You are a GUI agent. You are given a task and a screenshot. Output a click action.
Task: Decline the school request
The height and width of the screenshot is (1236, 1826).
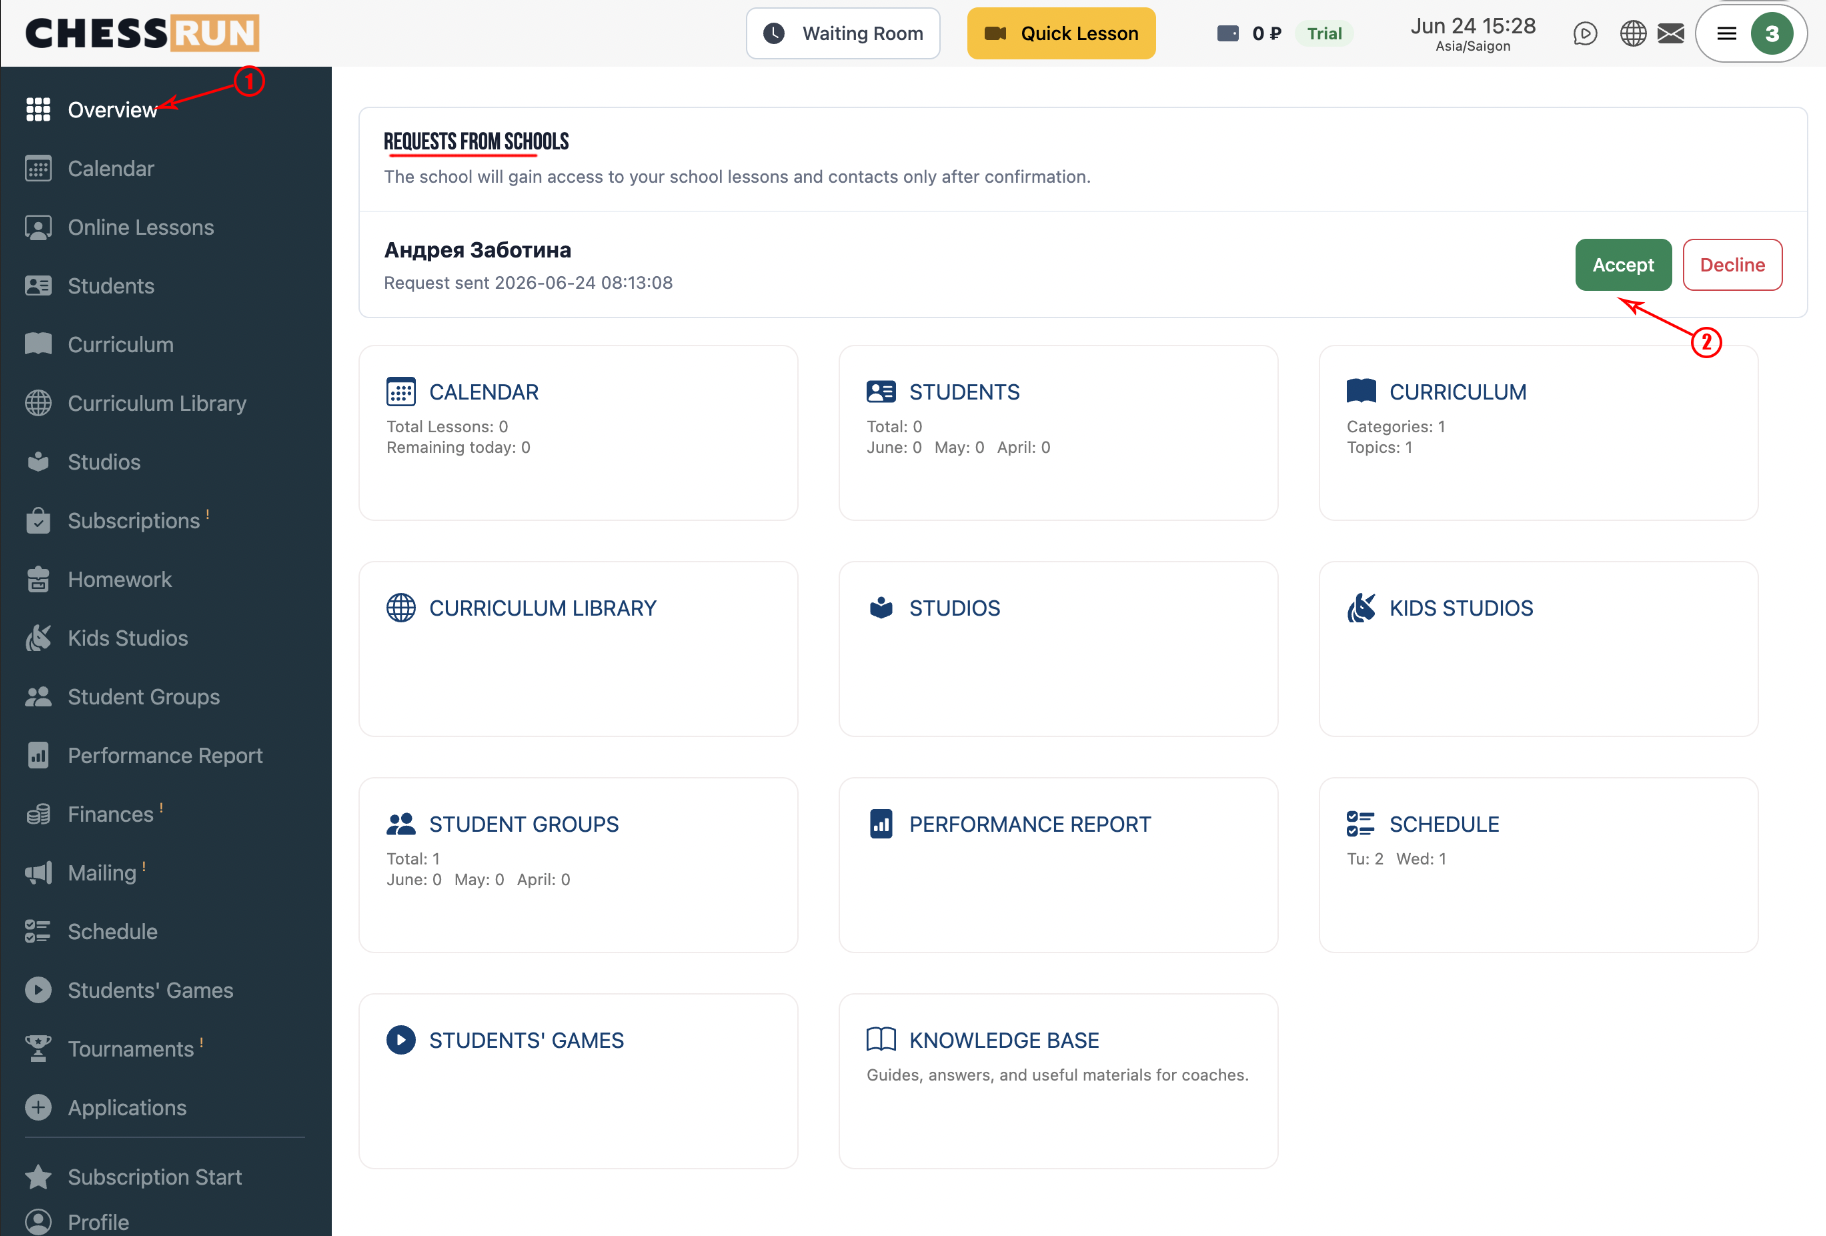tap(1732, 265)
